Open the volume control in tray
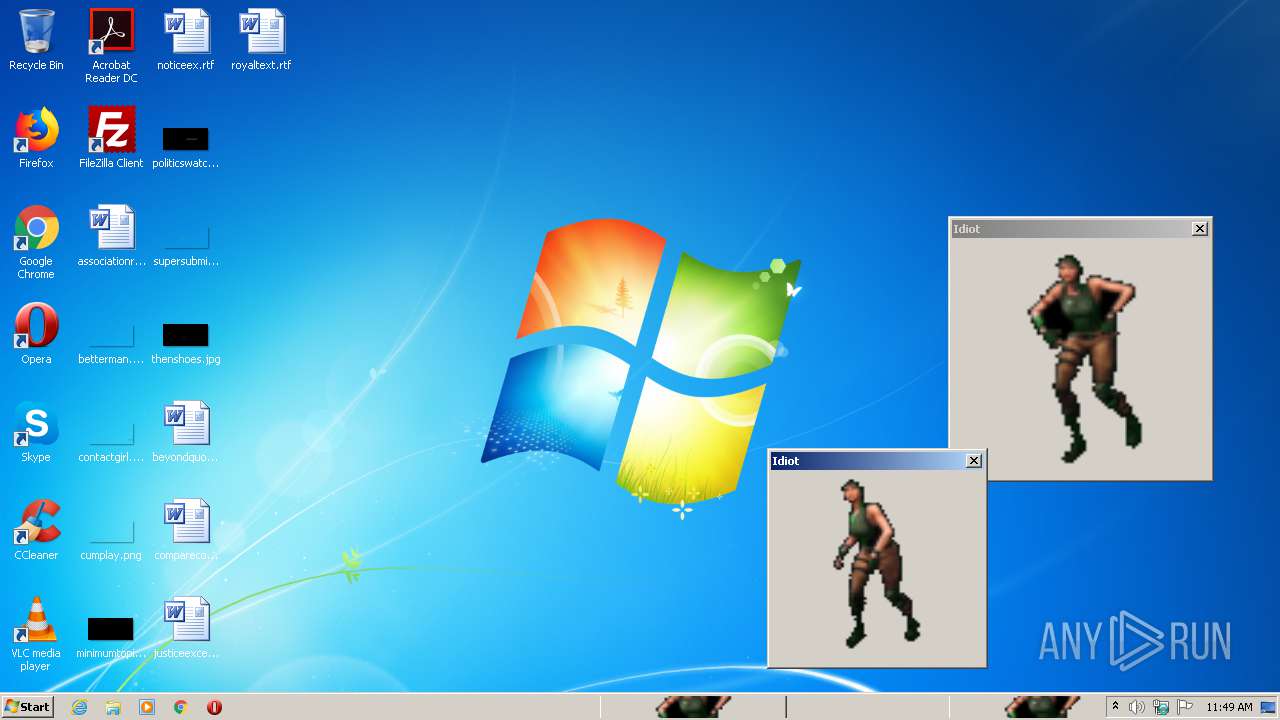The image size is (1280, 720). (1137, 707)
